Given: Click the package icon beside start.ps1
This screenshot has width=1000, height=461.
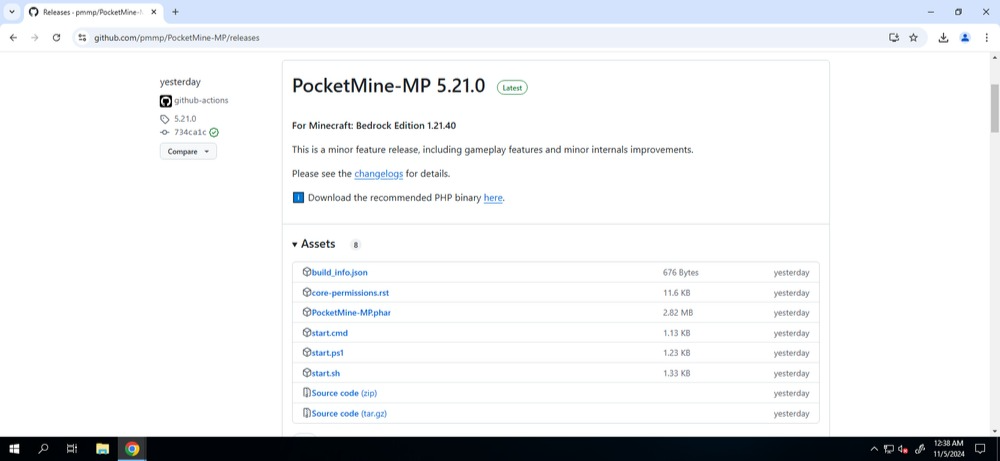Looking at the screenshot, I should tap(307, 353).
